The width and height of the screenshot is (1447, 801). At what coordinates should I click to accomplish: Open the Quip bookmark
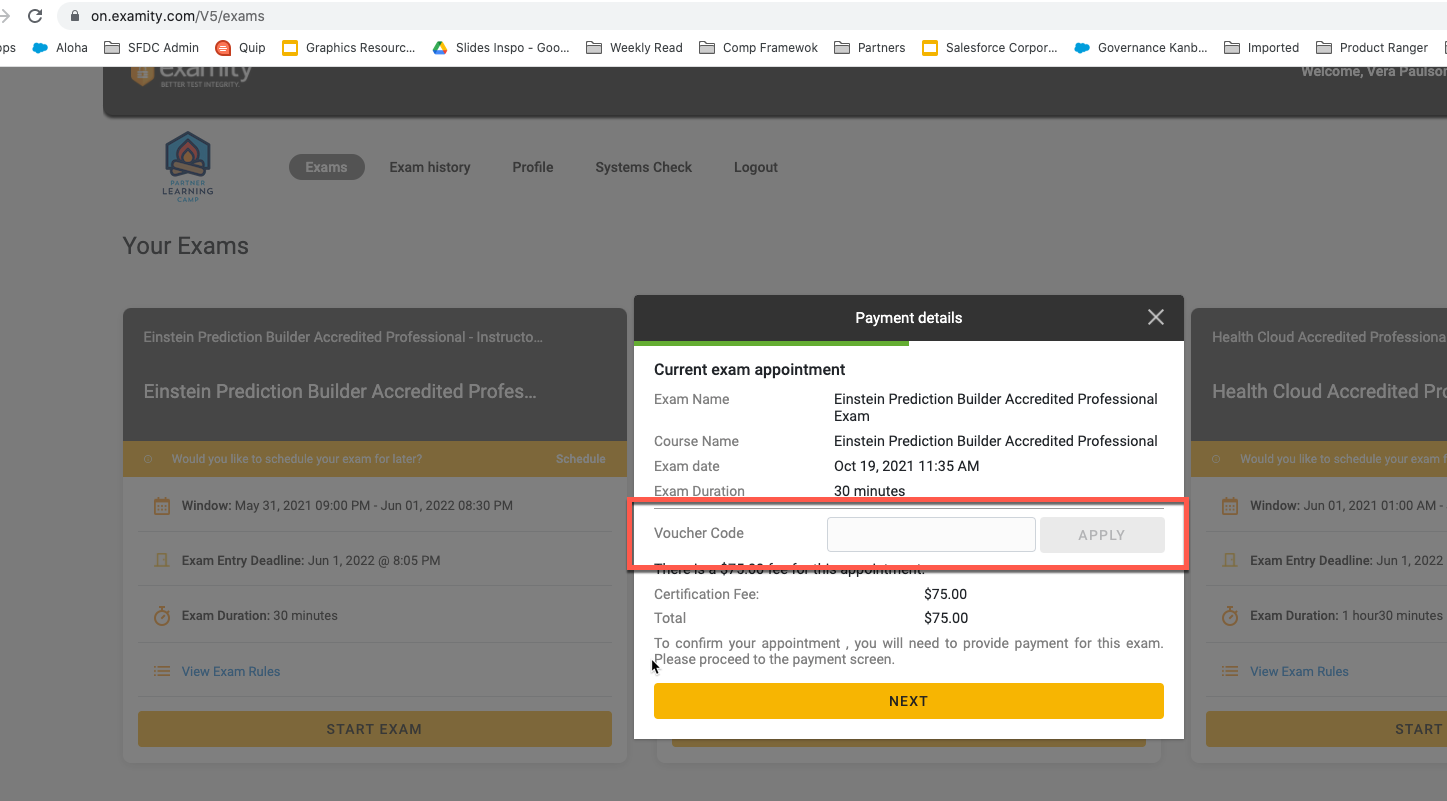pos(240,47)
